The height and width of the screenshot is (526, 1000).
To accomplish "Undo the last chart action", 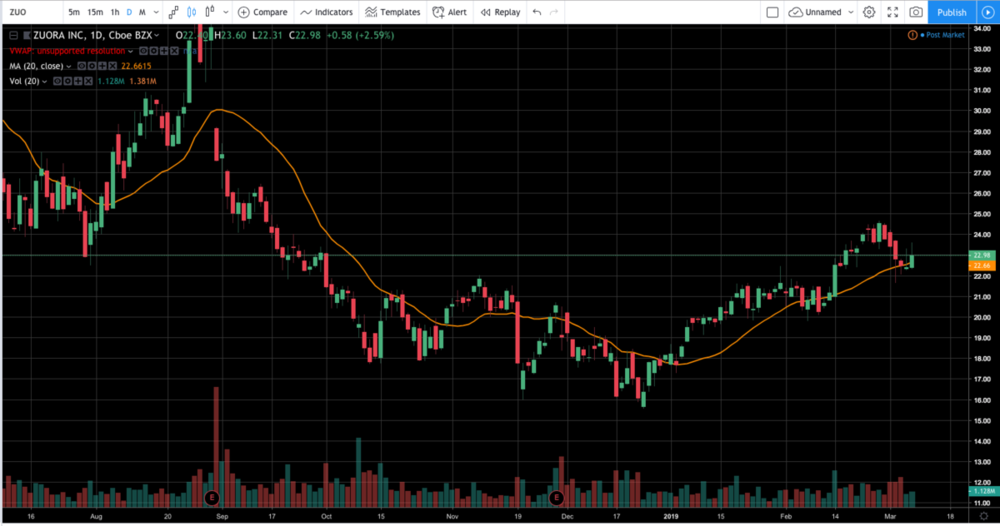I will tap(538, 12).
